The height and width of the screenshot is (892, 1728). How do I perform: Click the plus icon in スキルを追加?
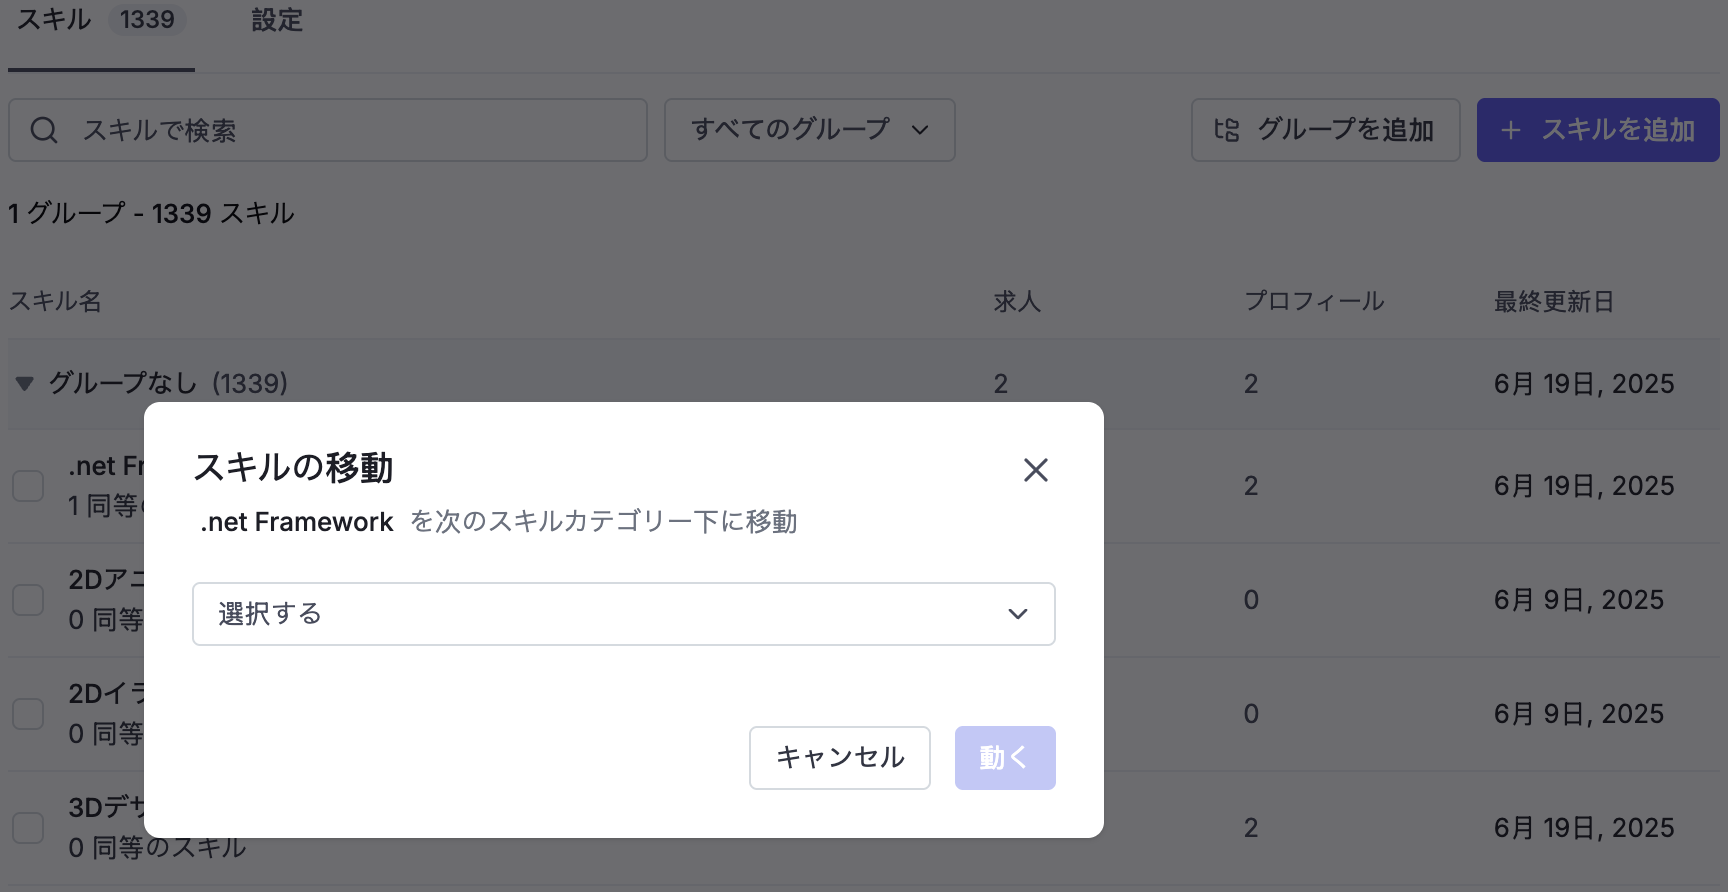pos(1510,130)
